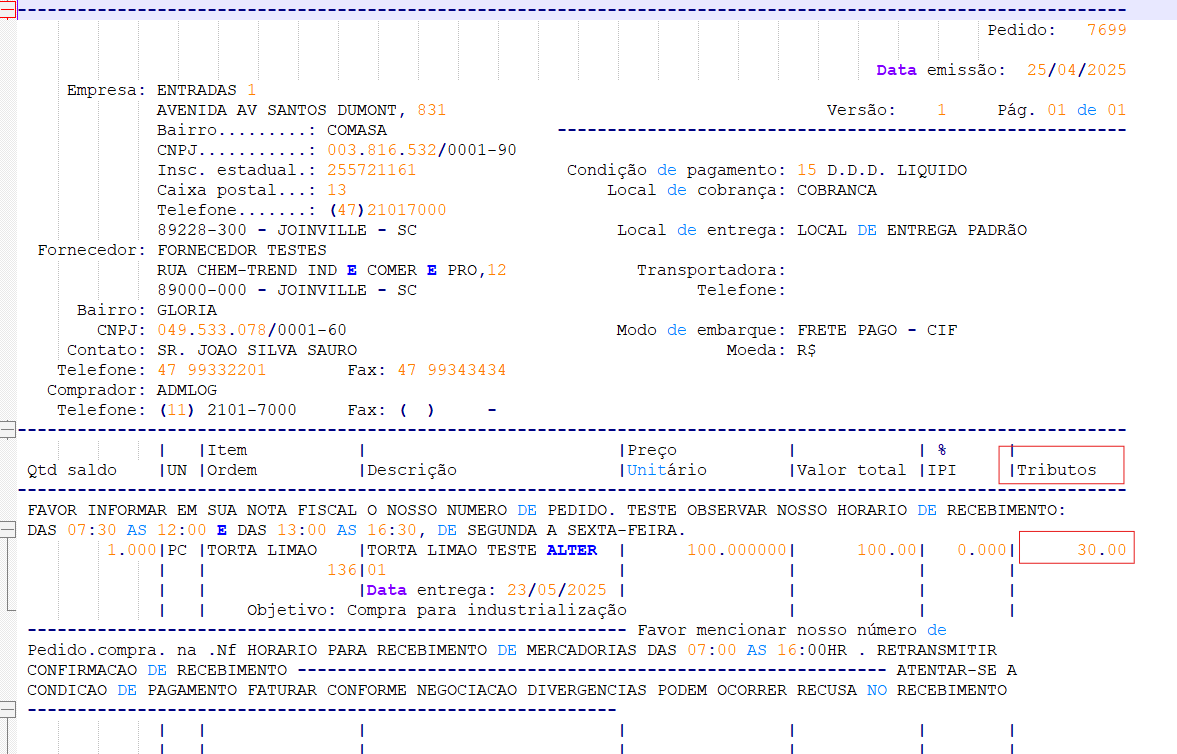This screenshot has height=754, width=1177.
Task: Click the Versão: label
Action: click(x=861, y=110)
